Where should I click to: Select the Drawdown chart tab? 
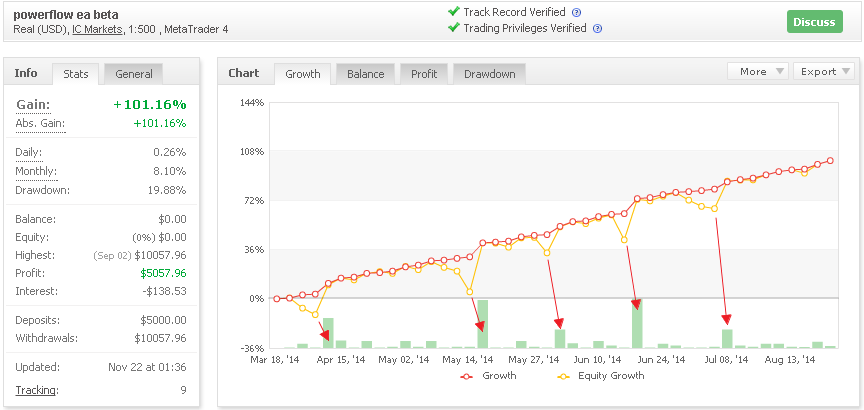[489, 74]
